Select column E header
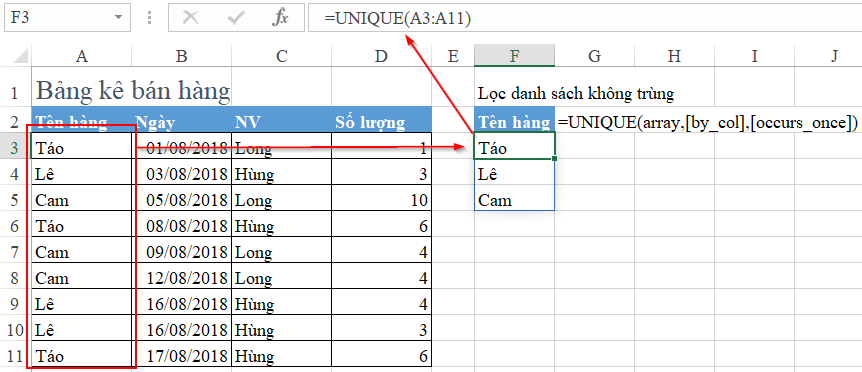 [x=453, y=55]
